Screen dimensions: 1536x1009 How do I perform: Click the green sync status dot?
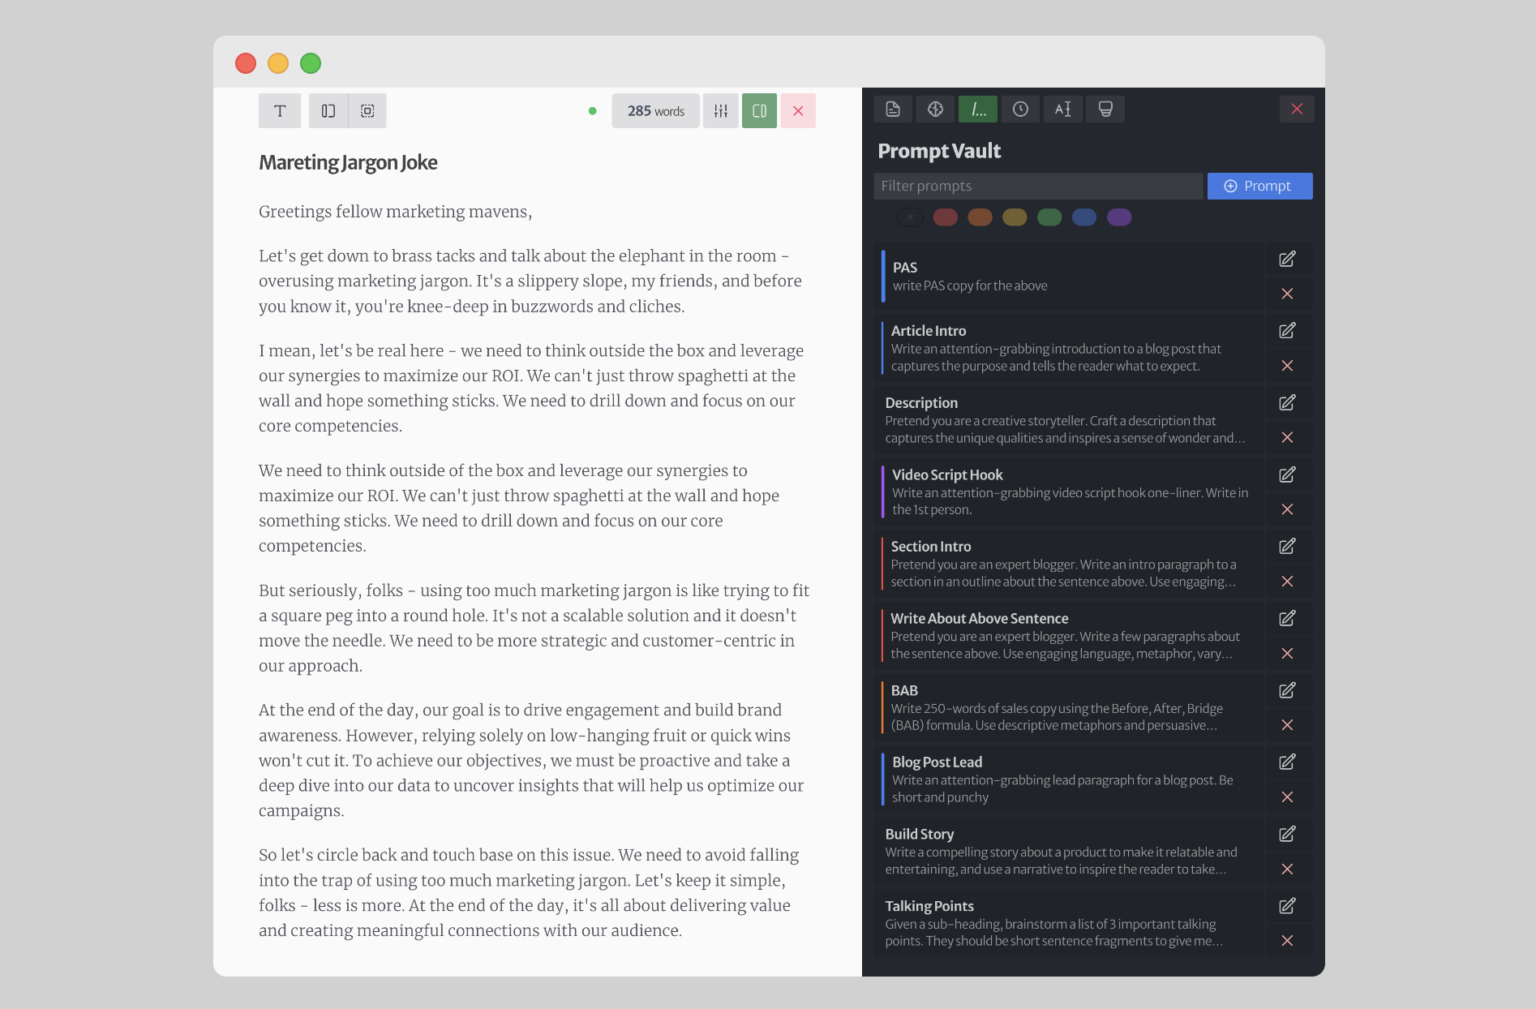tap(592, 111)
